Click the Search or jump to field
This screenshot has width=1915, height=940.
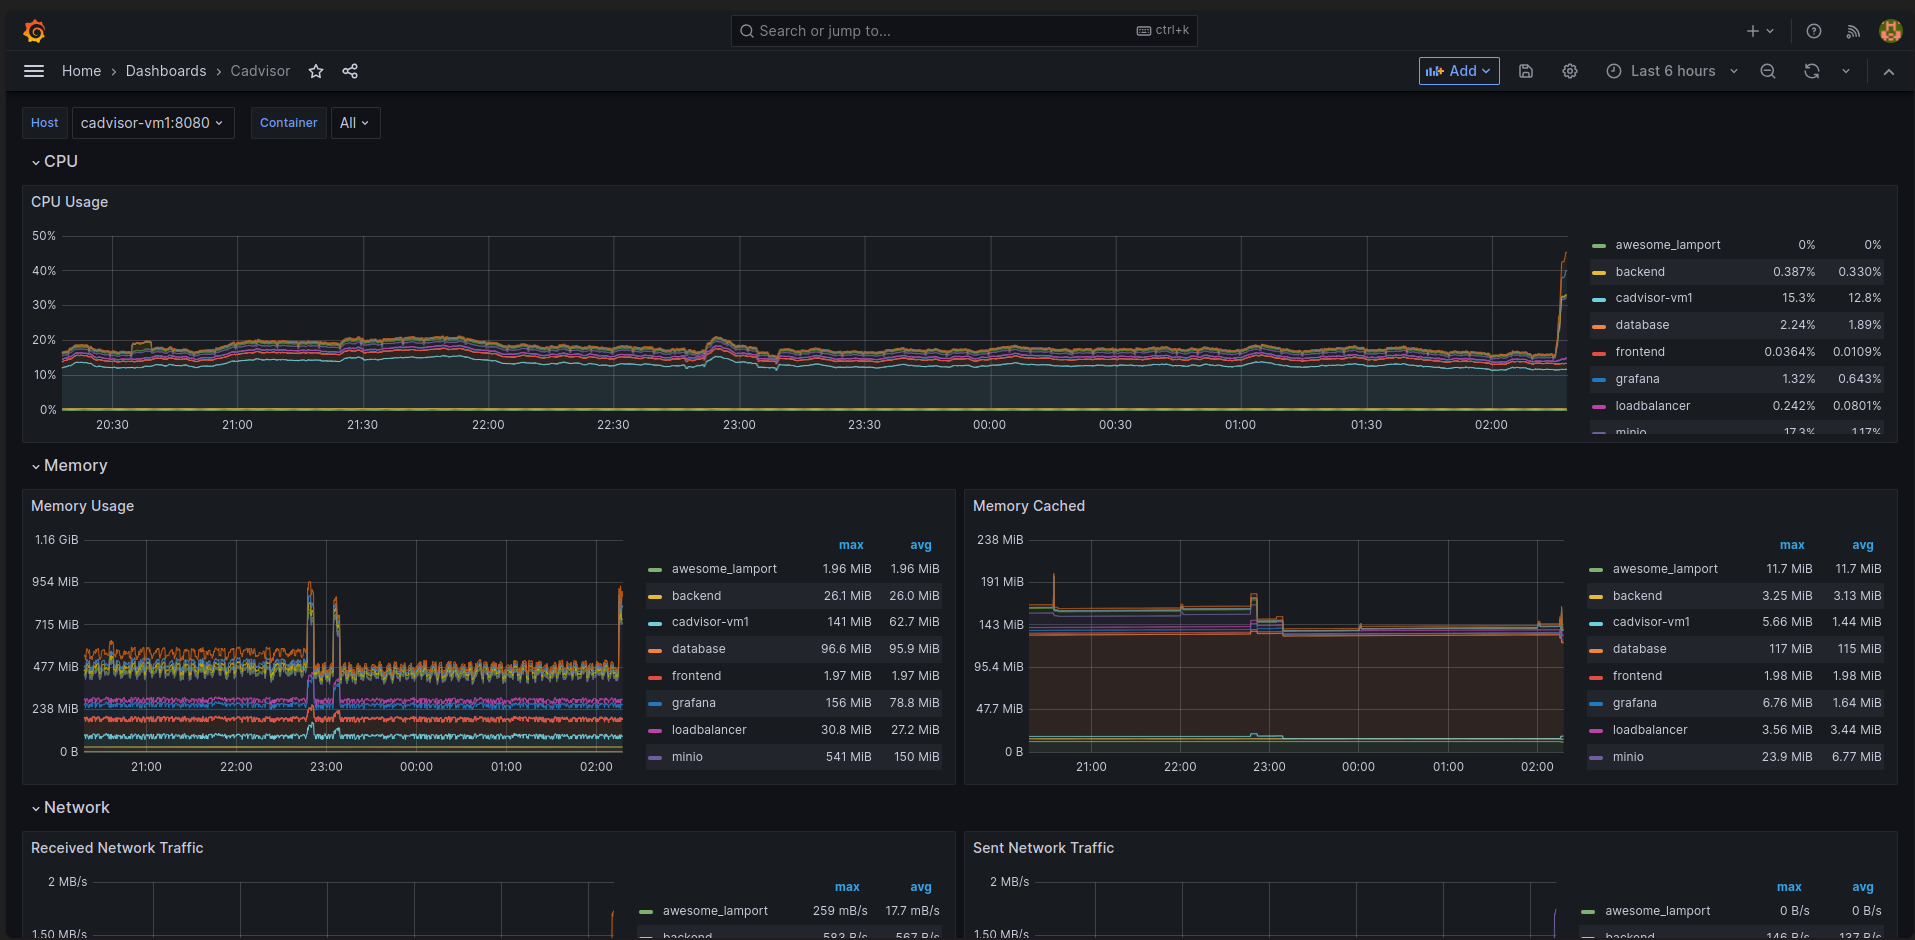(964, 31)
